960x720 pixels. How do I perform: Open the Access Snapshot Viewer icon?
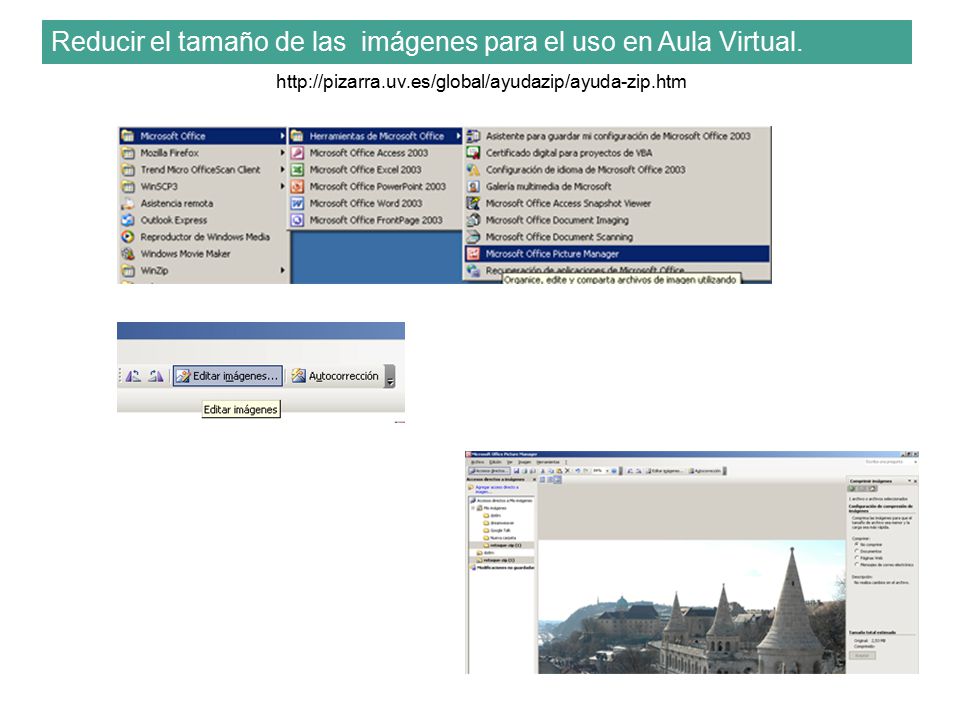click(473, 203)
